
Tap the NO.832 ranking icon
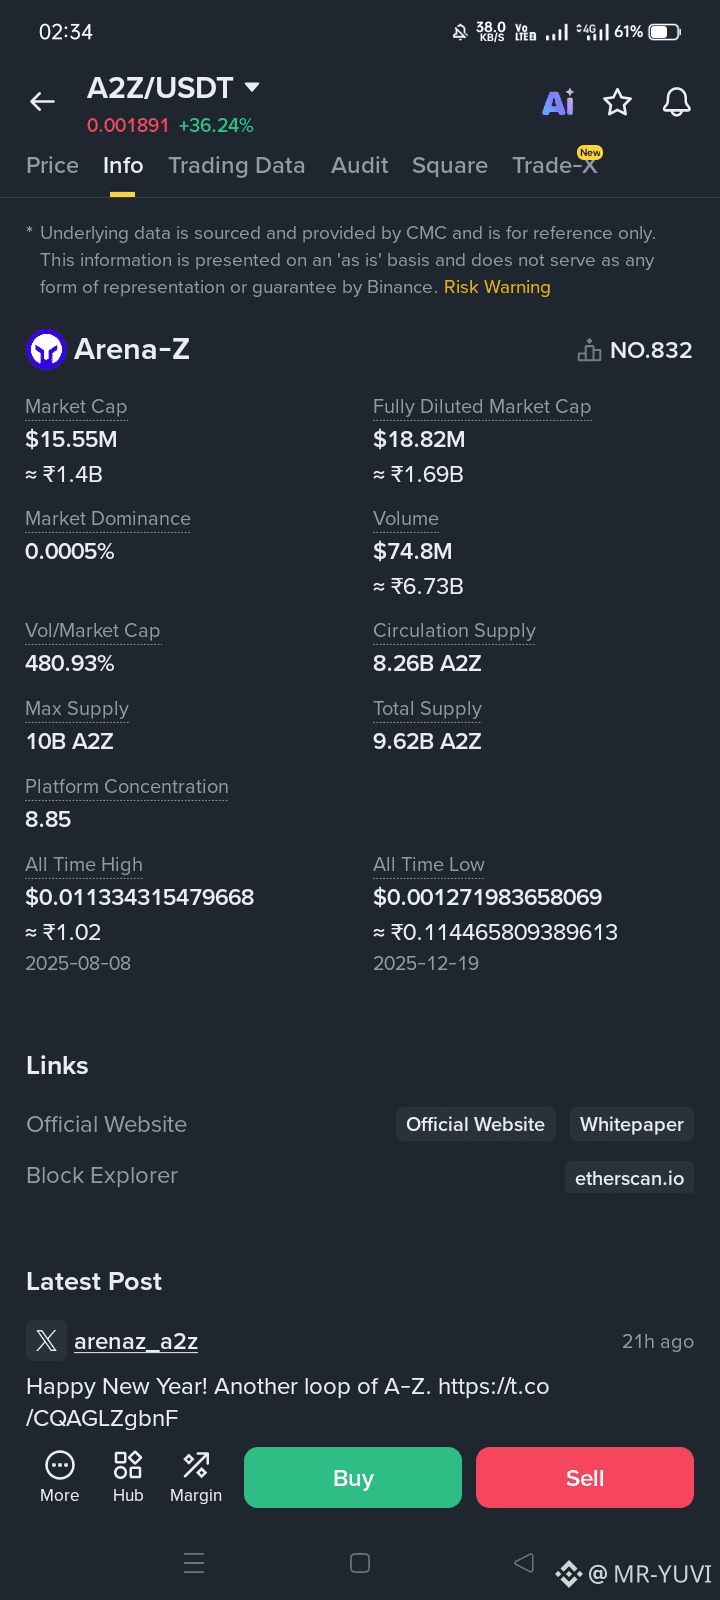589,350
